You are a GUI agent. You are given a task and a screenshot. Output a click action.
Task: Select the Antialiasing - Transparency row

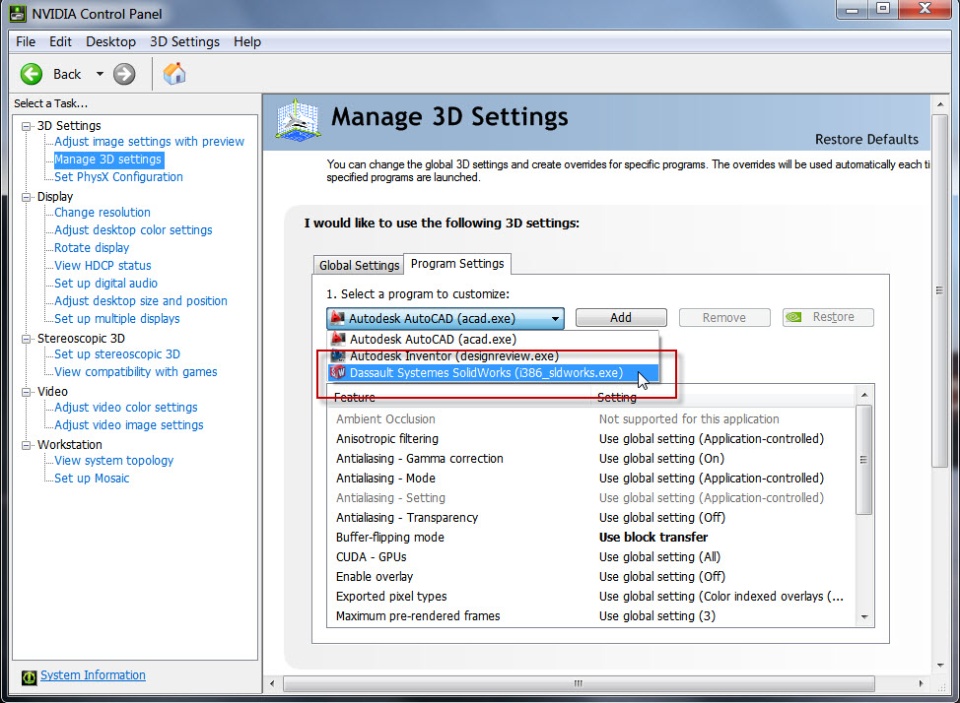(x=591, y=518)
